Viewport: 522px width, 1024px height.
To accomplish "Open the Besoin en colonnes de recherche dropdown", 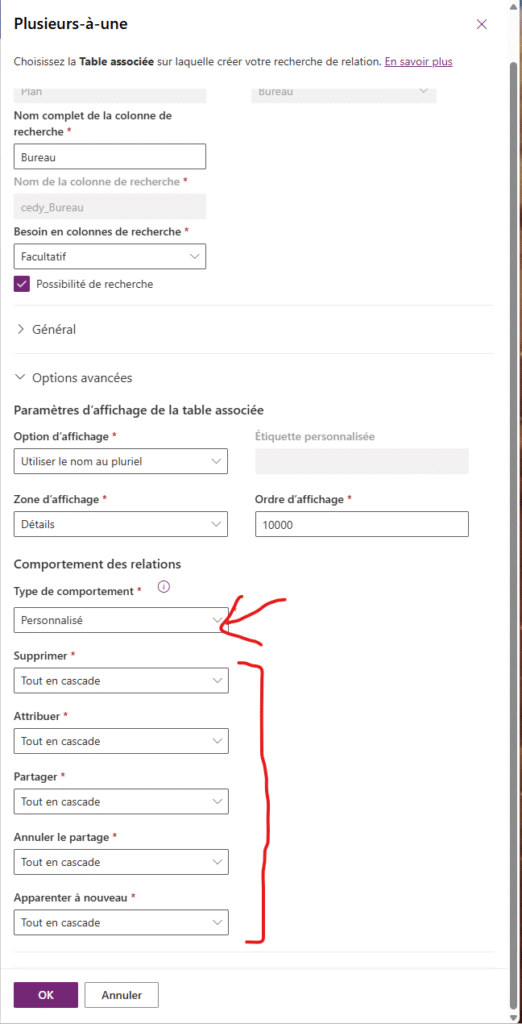I will [x=110, y=257].
